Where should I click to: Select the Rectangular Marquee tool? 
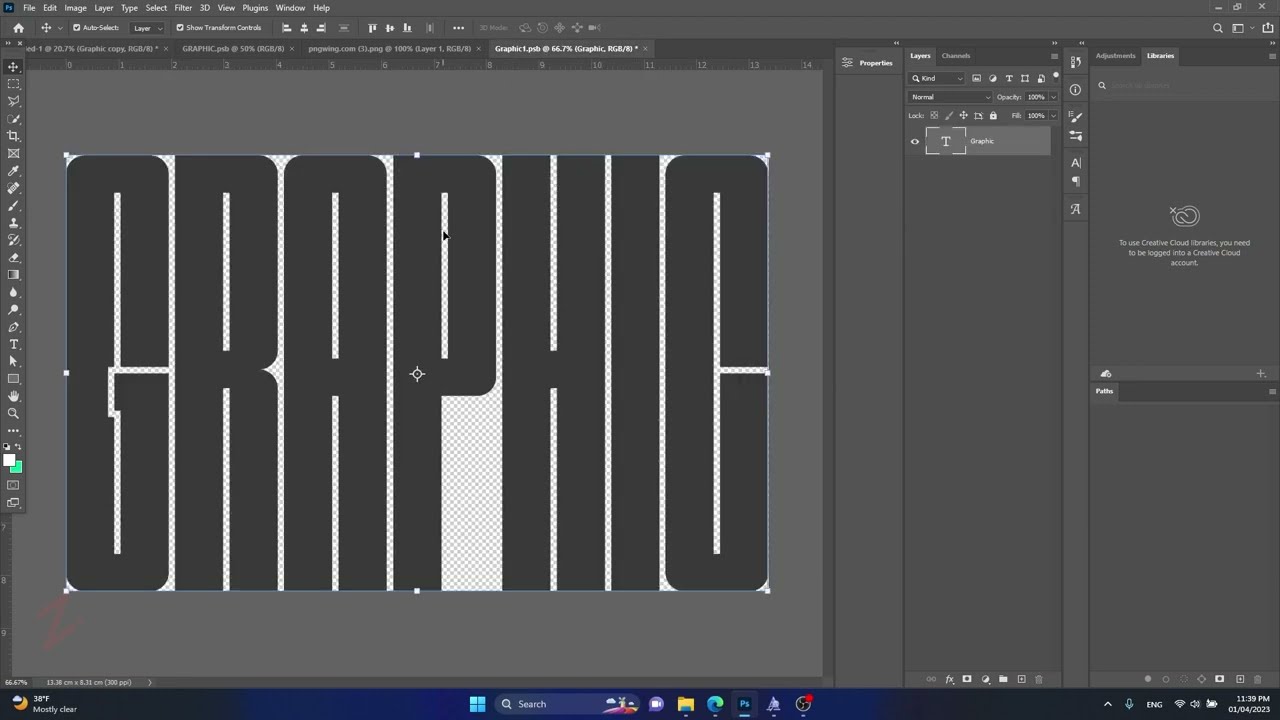[14, 84]
